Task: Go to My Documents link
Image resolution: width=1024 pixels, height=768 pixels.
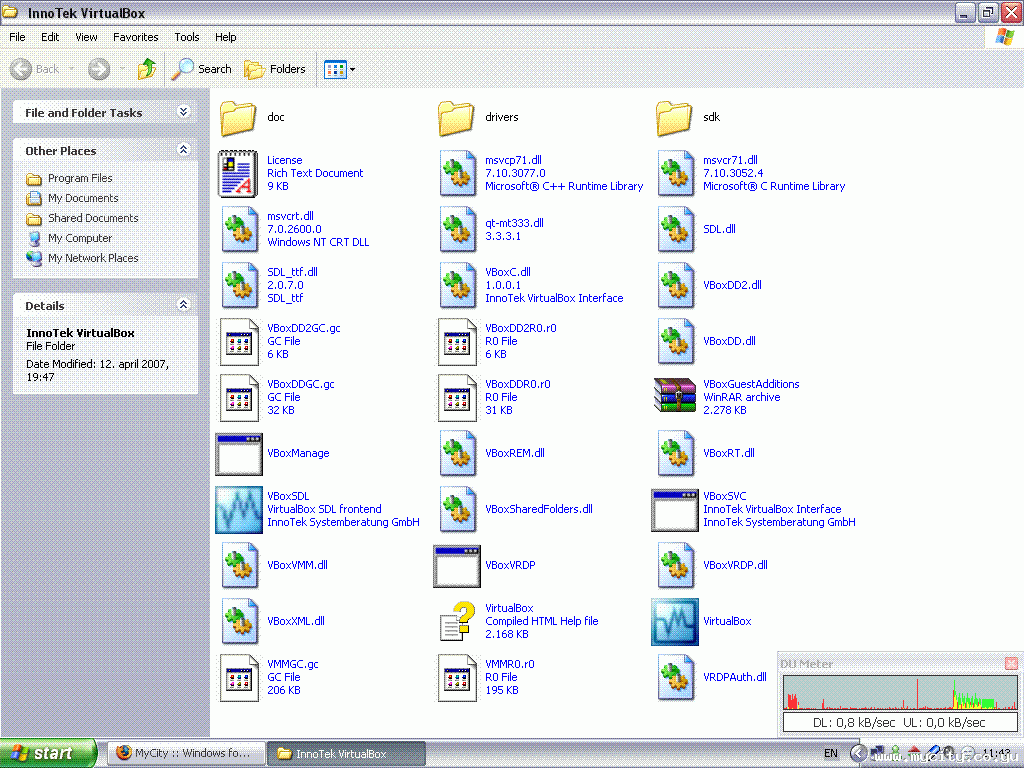Action: point(83,198)
